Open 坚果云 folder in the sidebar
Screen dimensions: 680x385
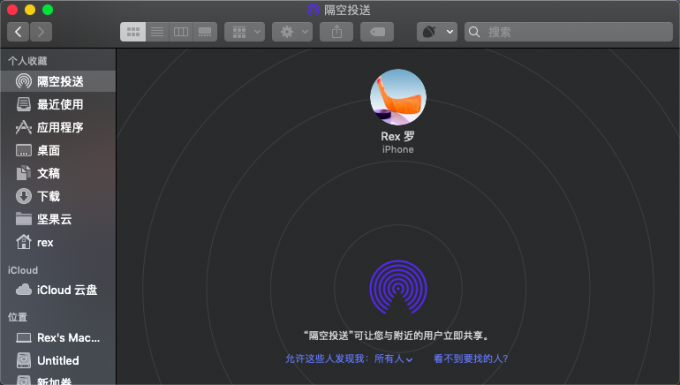point(58,219)
